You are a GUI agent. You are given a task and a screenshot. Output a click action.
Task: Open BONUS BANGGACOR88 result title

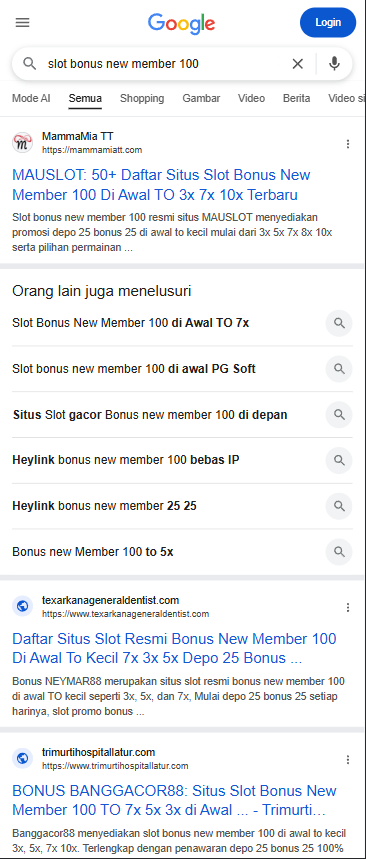[x=174, y=800]
